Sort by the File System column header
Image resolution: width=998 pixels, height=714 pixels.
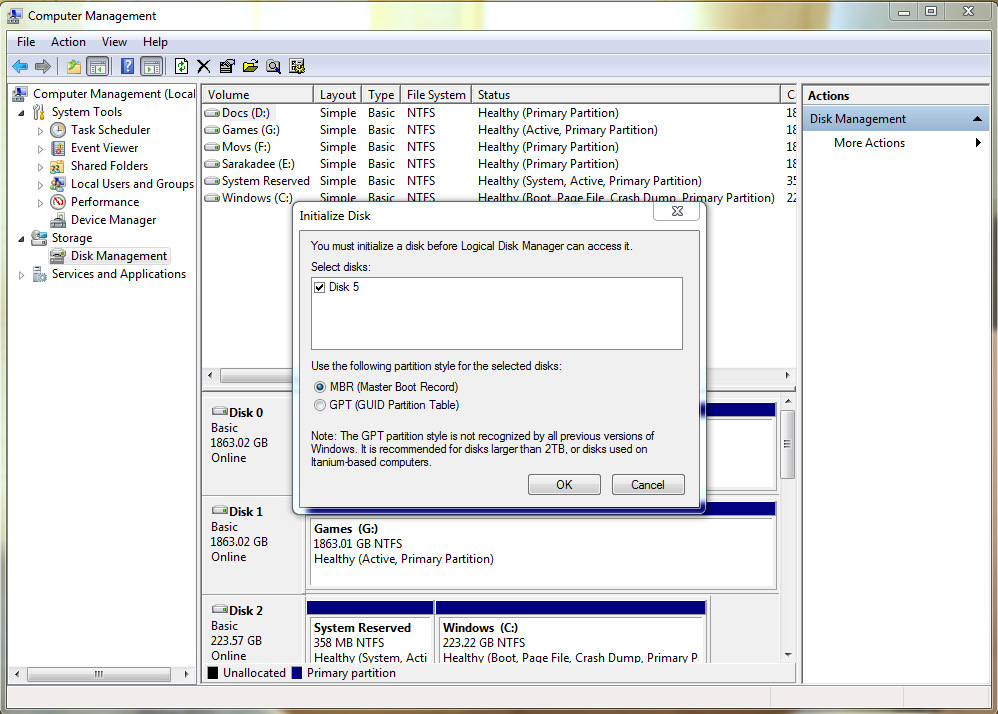(x=436, y=94)
